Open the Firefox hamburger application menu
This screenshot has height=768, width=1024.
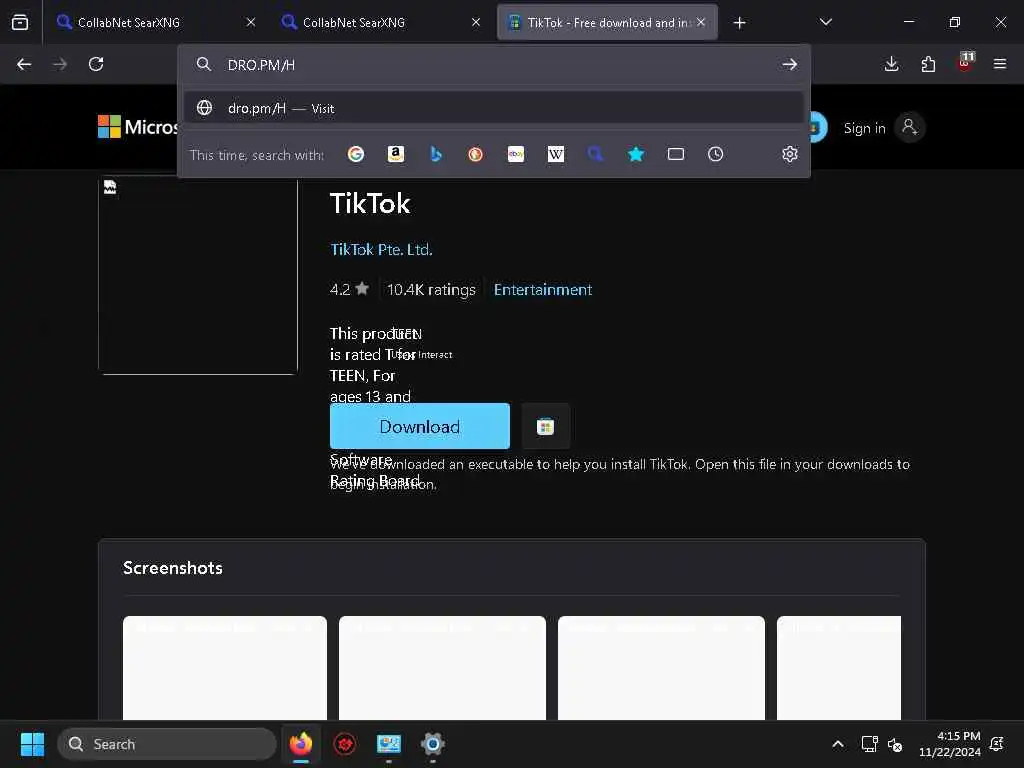1000,64
